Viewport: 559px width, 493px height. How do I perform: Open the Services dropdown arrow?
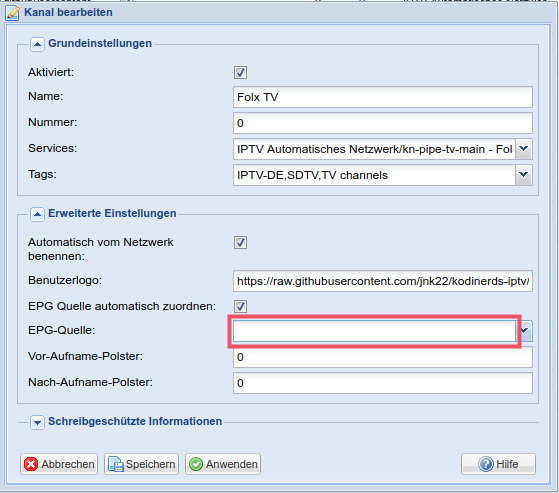click(x=524, y=149)
